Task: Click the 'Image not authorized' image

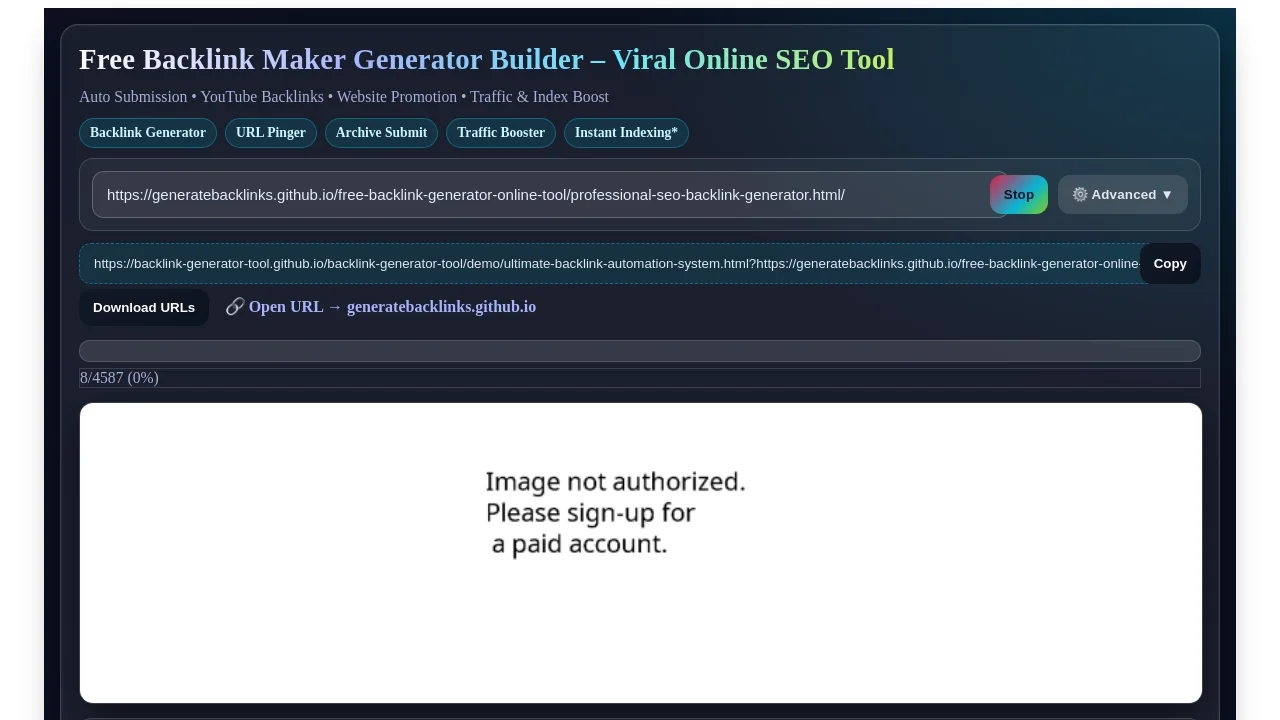Action: click(641, 553)
